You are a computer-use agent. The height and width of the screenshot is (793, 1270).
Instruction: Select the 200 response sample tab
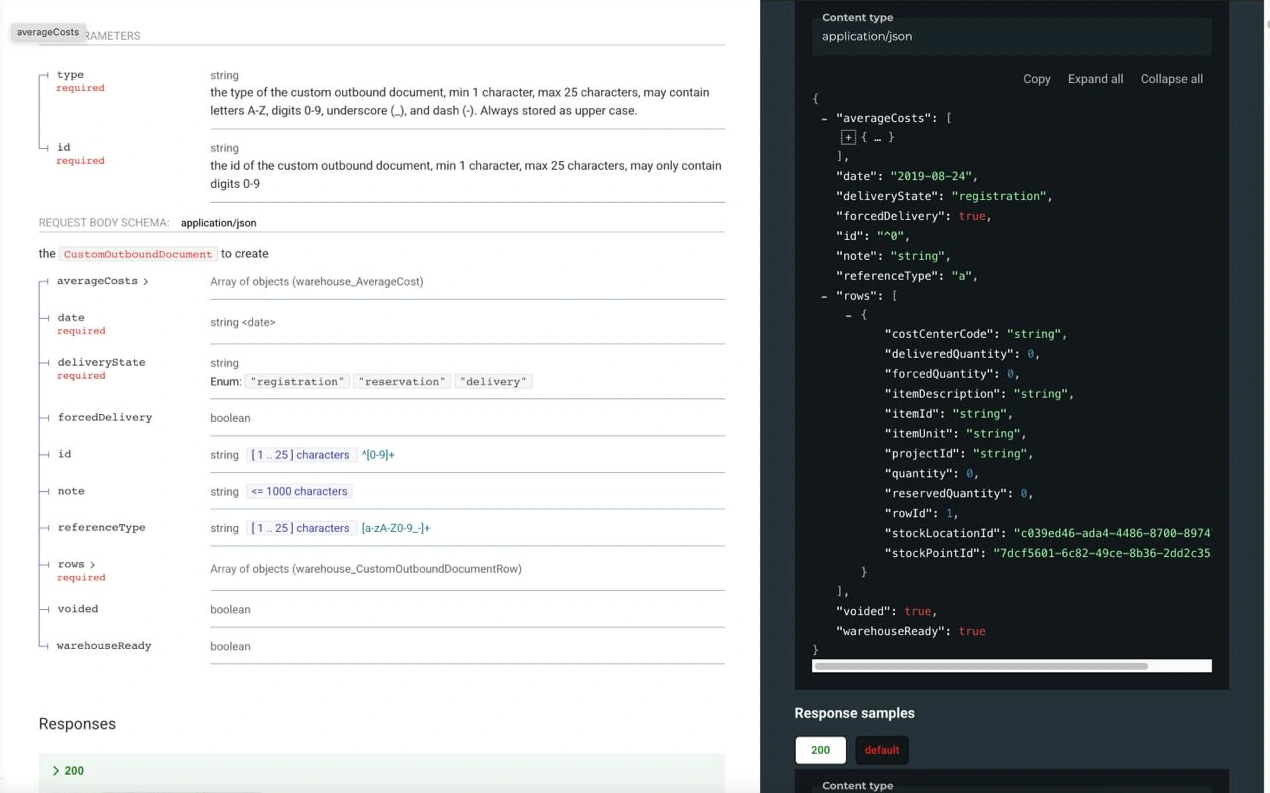[820, 750]
